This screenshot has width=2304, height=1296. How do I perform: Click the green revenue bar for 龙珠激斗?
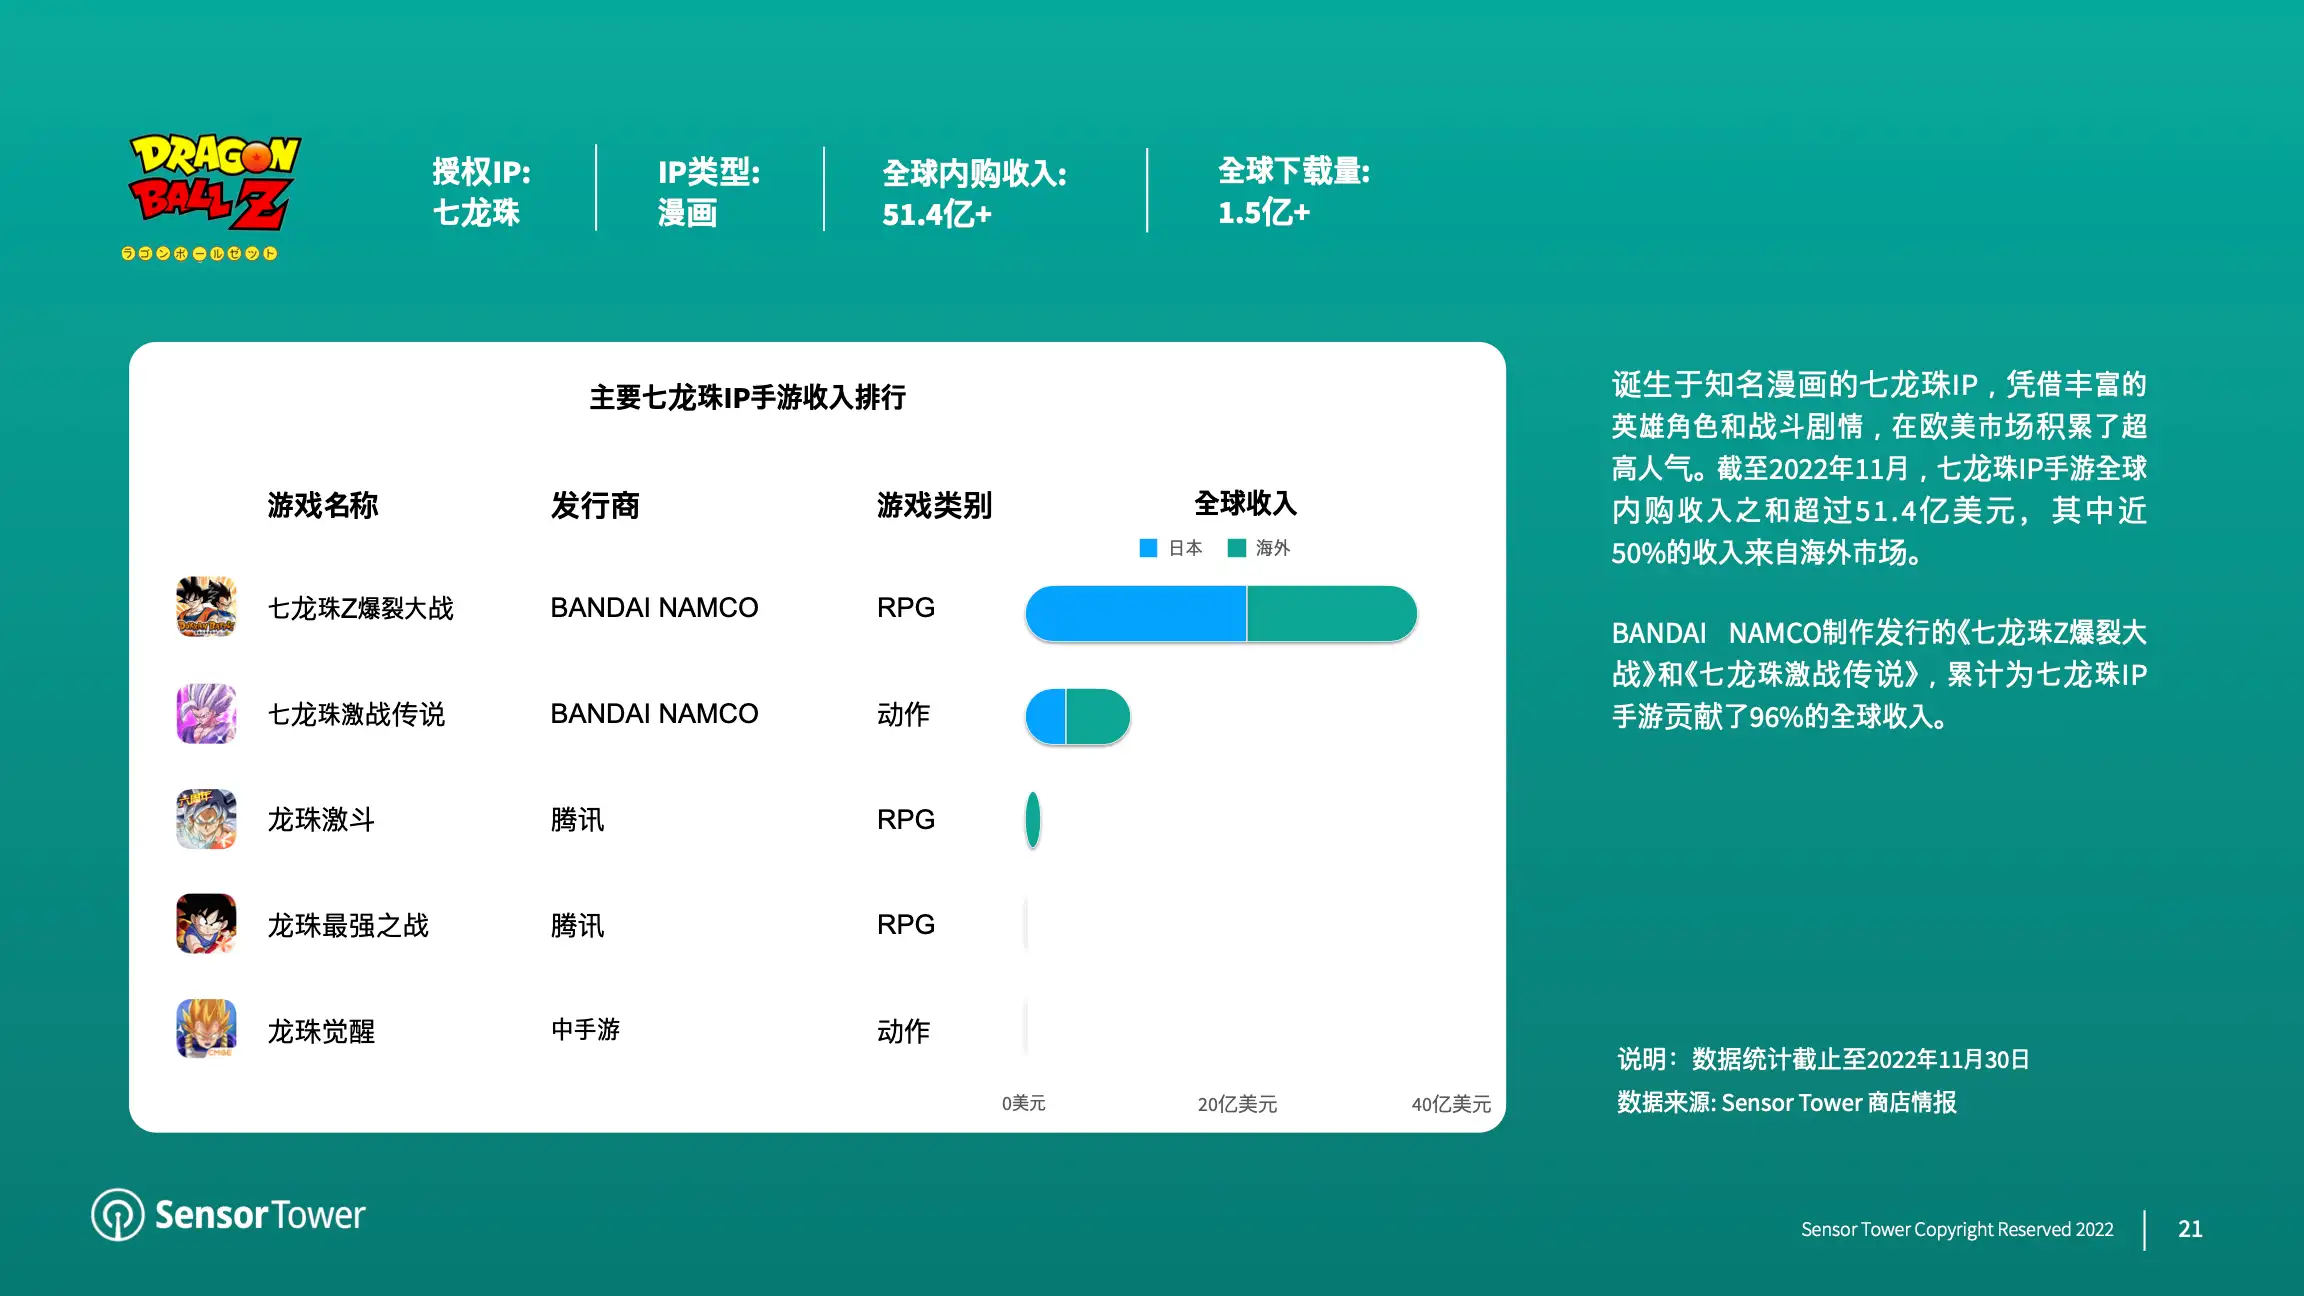[x=1033, y=820]
